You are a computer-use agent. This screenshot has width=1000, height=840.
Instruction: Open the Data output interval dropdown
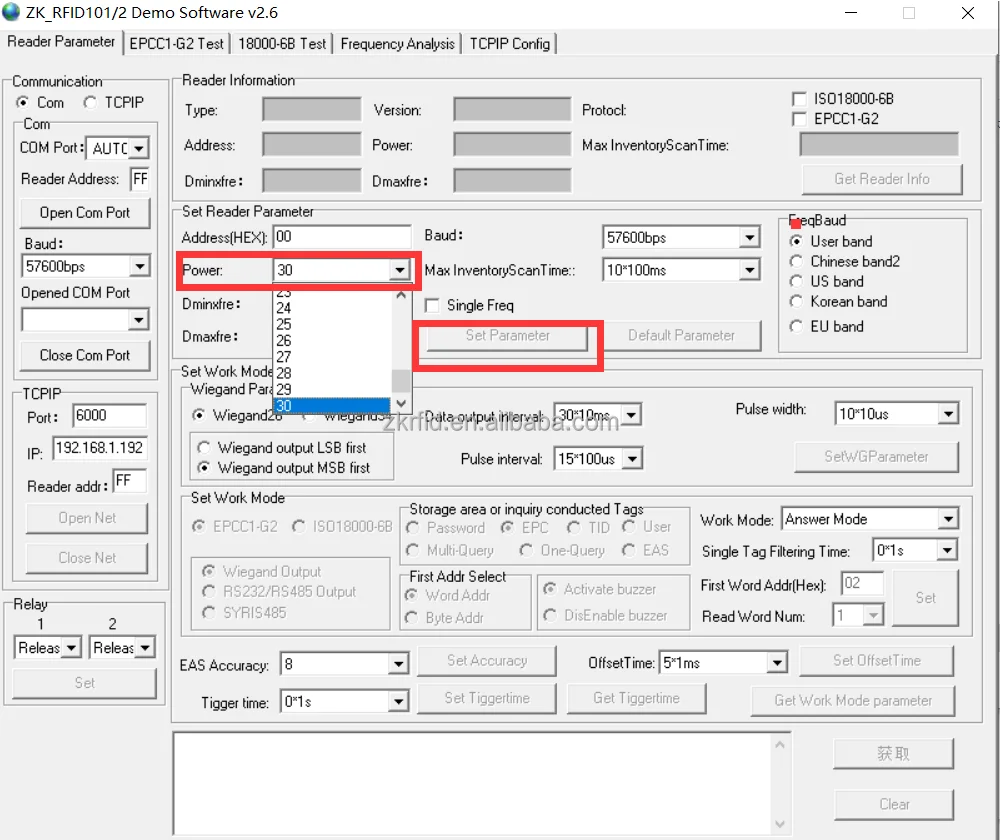pyautogui.click(x=631, y=415)
